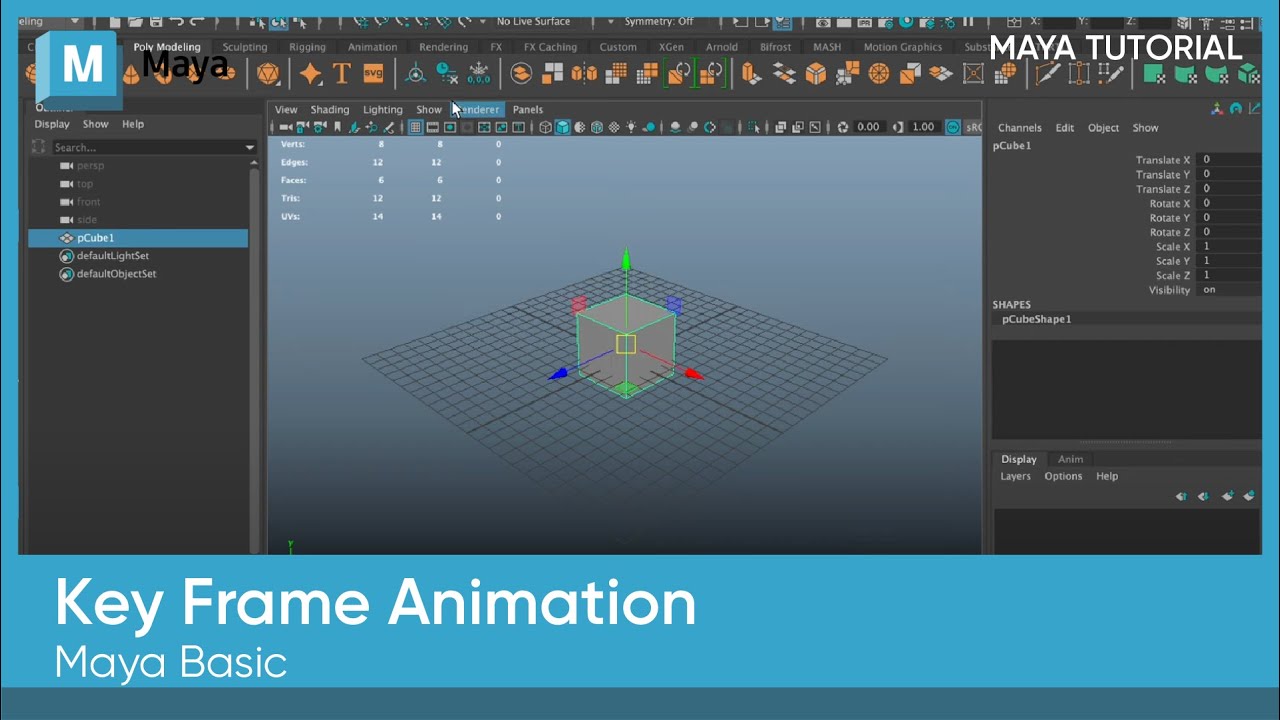Click the Center Pivot shelf icon

pyautogui.click(x=415, y=73)
